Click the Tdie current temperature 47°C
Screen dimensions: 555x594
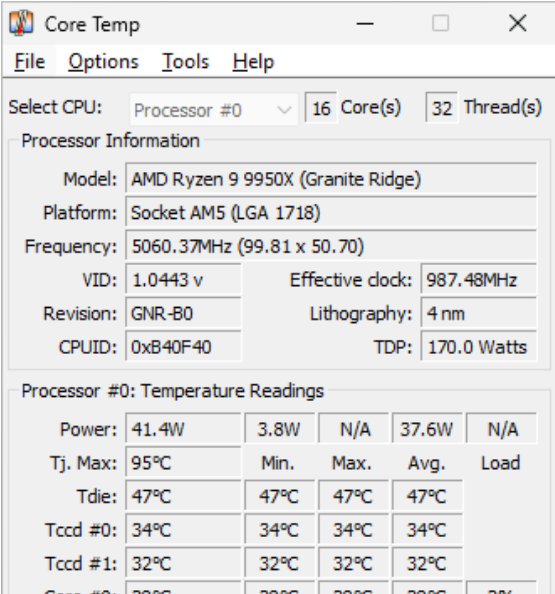tap(183, 496)
